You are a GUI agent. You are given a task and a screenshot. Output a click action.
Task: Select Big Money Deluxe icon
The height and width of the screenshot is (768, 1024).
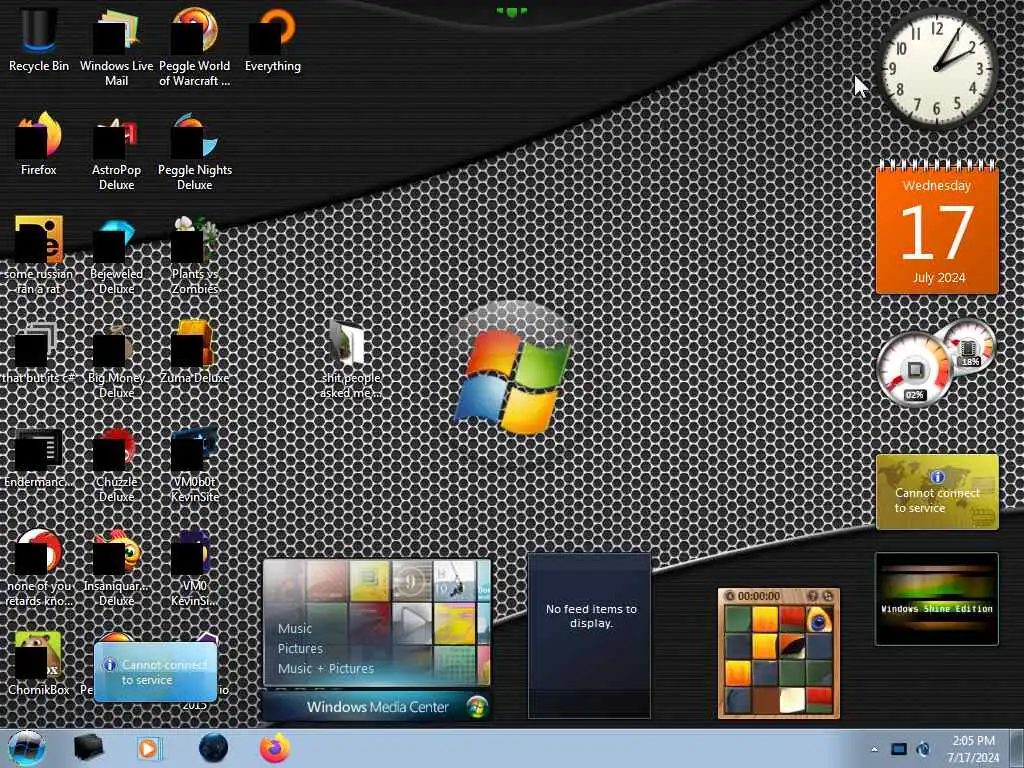coord(116,359)
